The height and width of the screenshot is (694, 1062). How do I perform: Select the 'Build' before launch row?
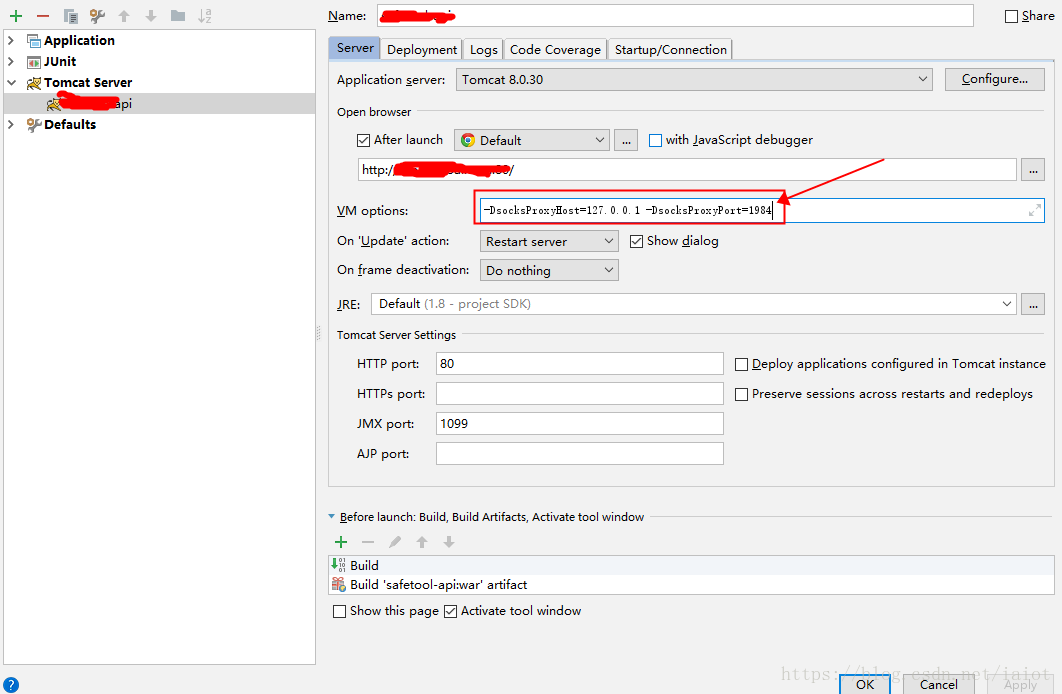691,565
